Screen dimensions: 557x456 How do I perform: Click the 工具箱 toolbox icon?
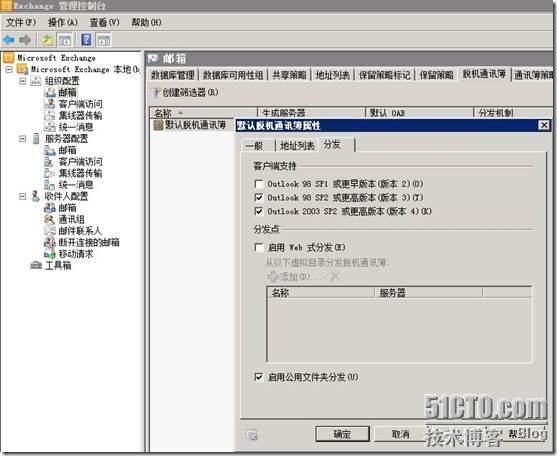[36, 265]
